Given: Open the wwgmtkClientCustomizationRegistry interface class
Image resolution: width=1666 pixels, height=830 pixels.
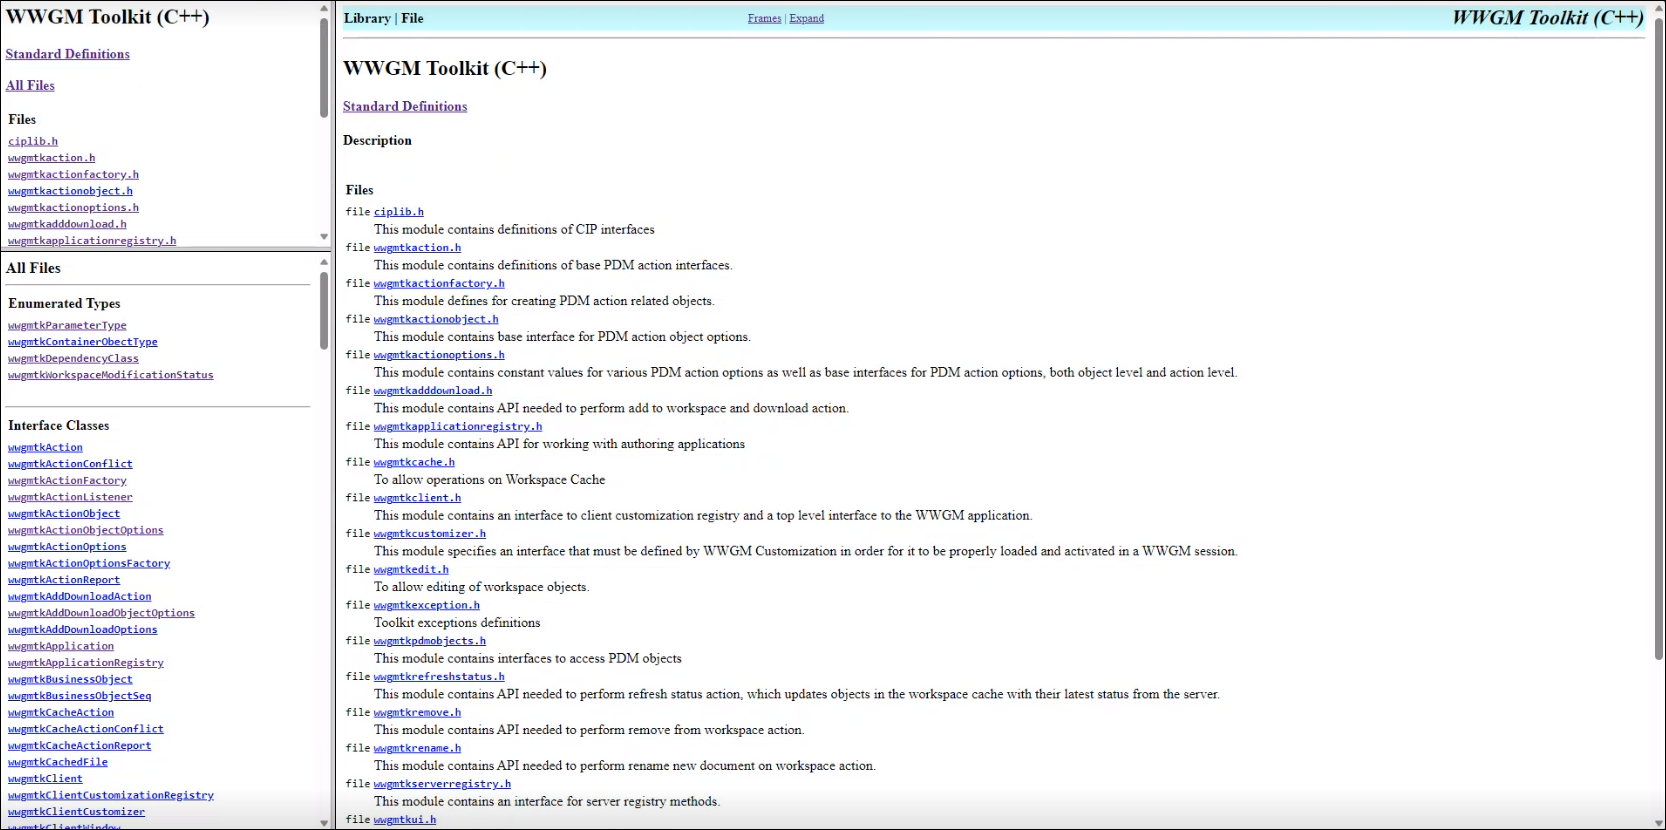Looking at the screenshot, I should click(111, 796).
